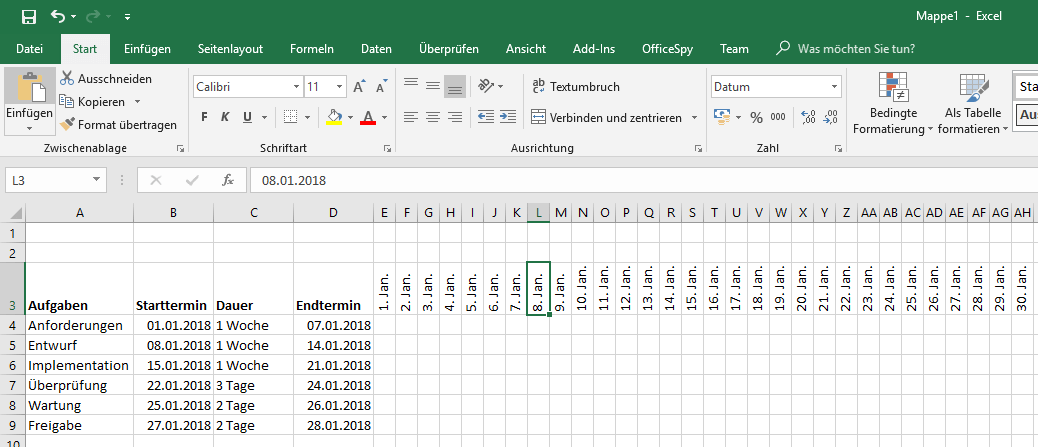Click the Ausschneiden scissors button
The image size is (1038, 447).
pos(105,79)
